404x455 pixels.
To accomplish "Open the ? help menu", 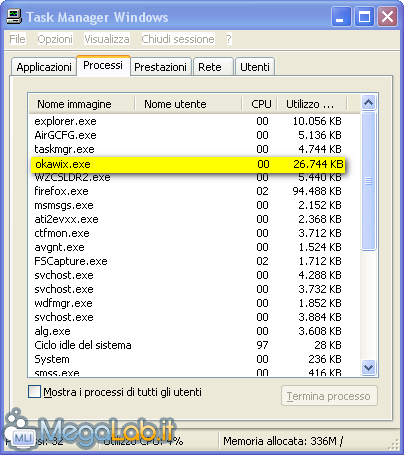I will tap(229, 39).
